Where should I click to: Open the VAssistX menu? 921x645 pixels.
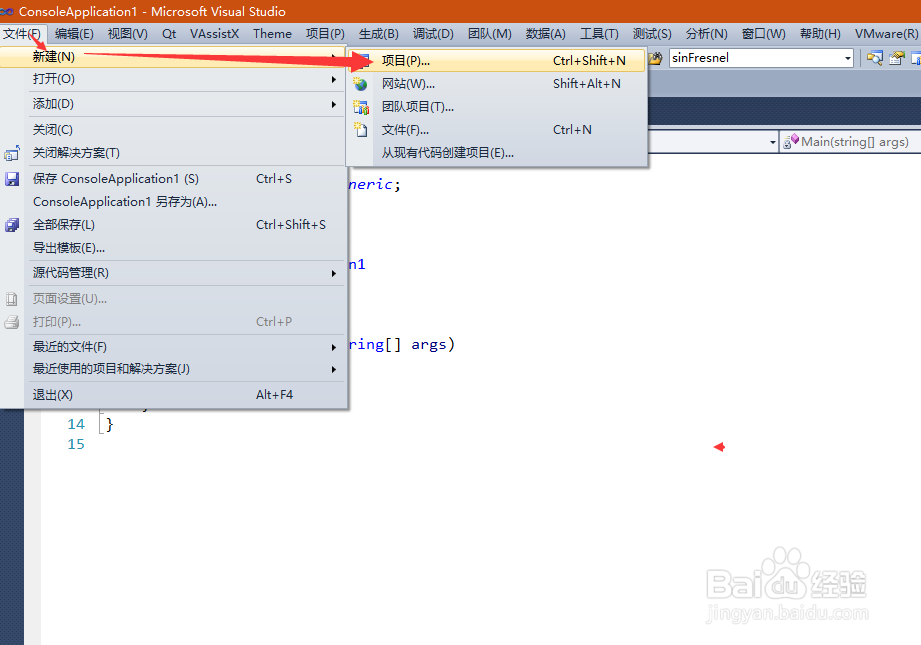(x=214, y=33)
